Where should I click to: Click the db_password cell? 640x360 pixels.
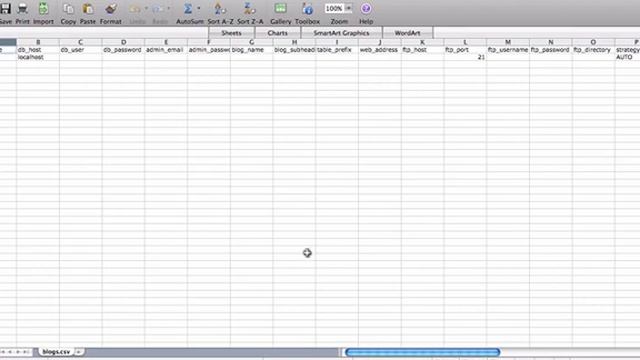click(123, 50)
